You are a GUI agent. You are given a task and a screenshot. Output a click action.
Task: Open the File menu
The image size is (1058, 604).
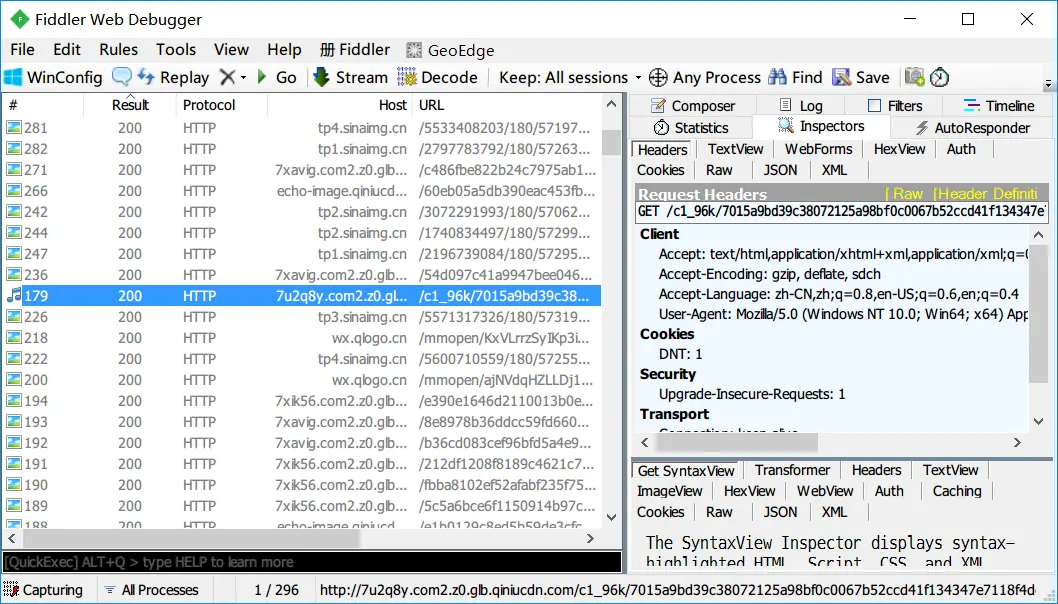pos(22,50)
